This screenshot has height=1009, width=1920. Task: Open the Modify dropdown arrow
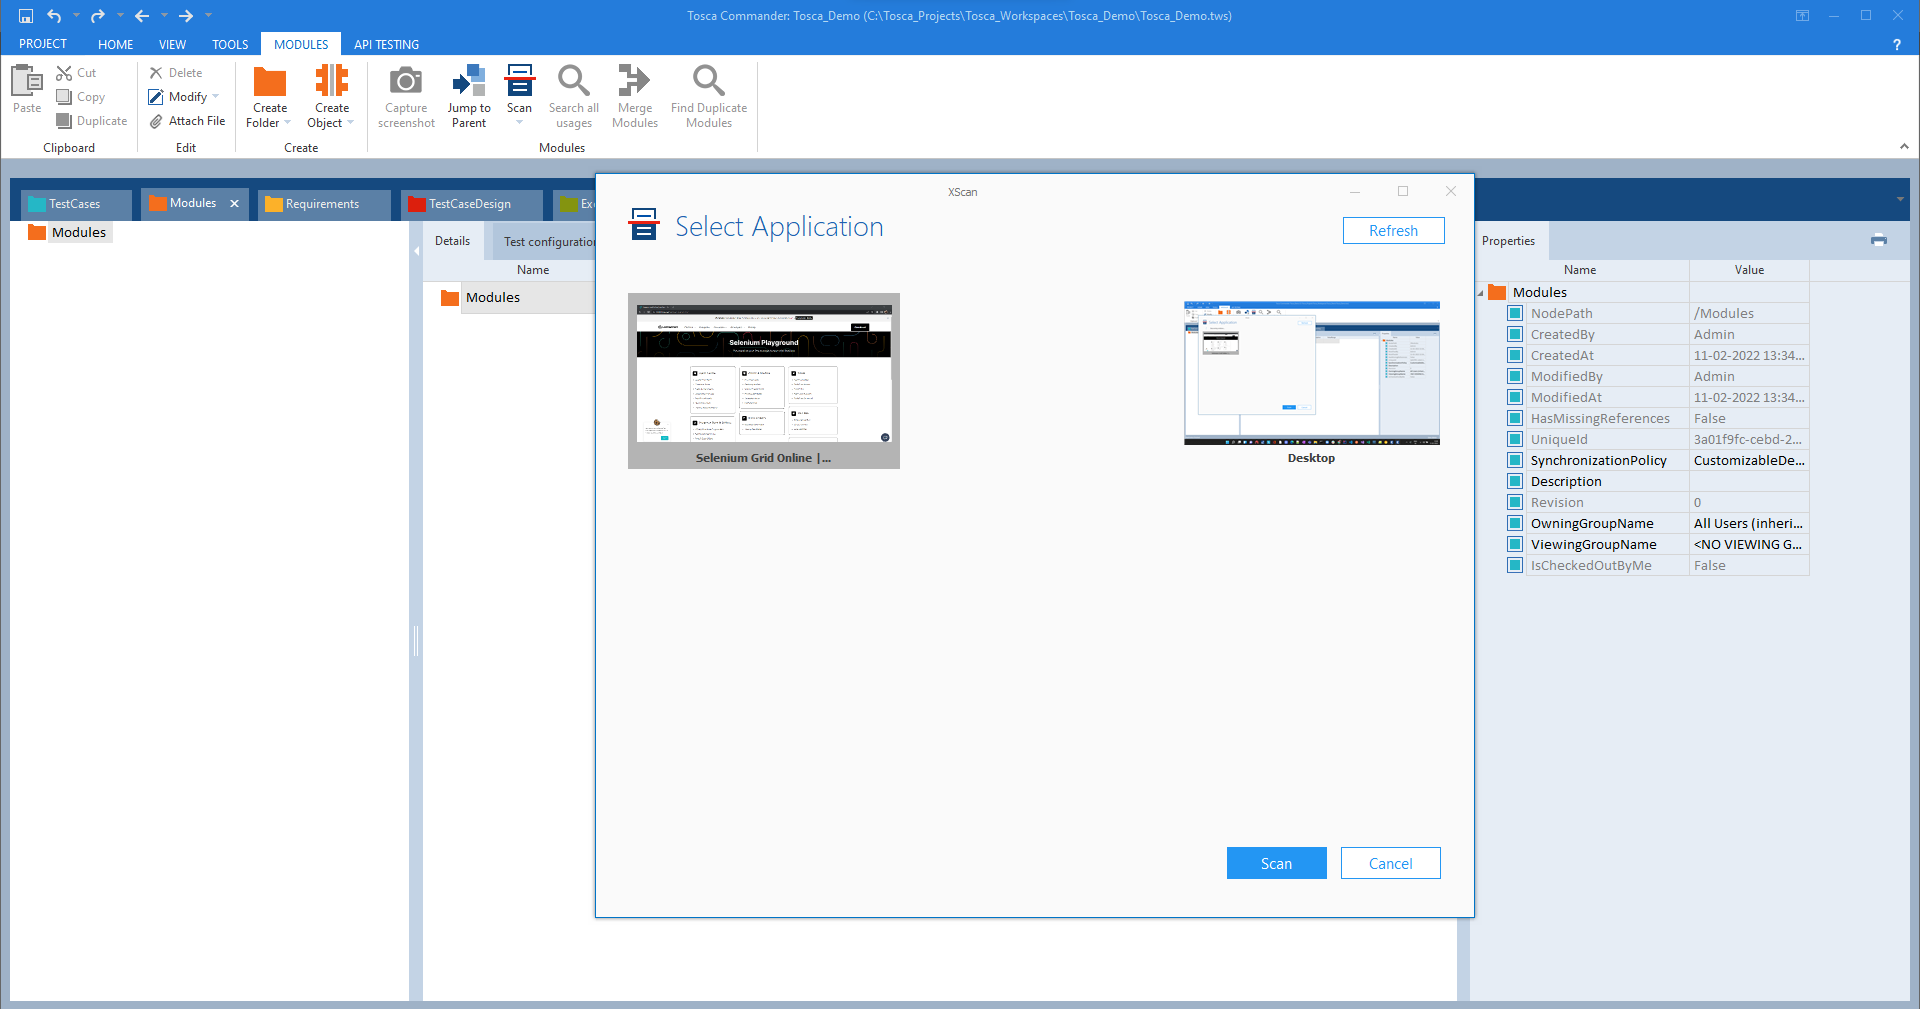tap(215, 97)
